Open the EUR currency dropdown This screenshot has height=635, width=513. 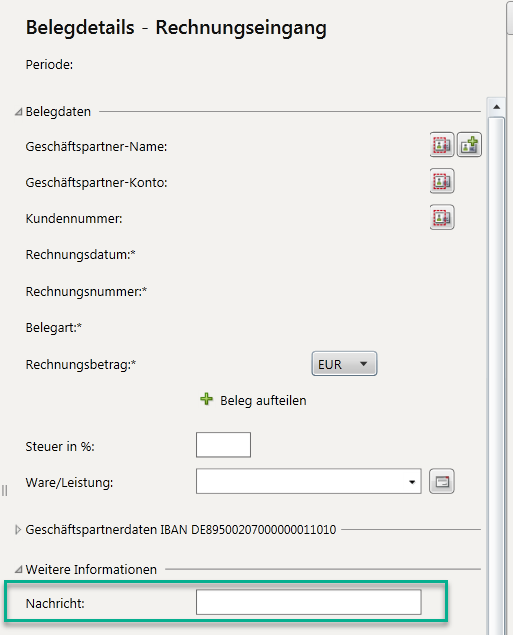(344, 364)
